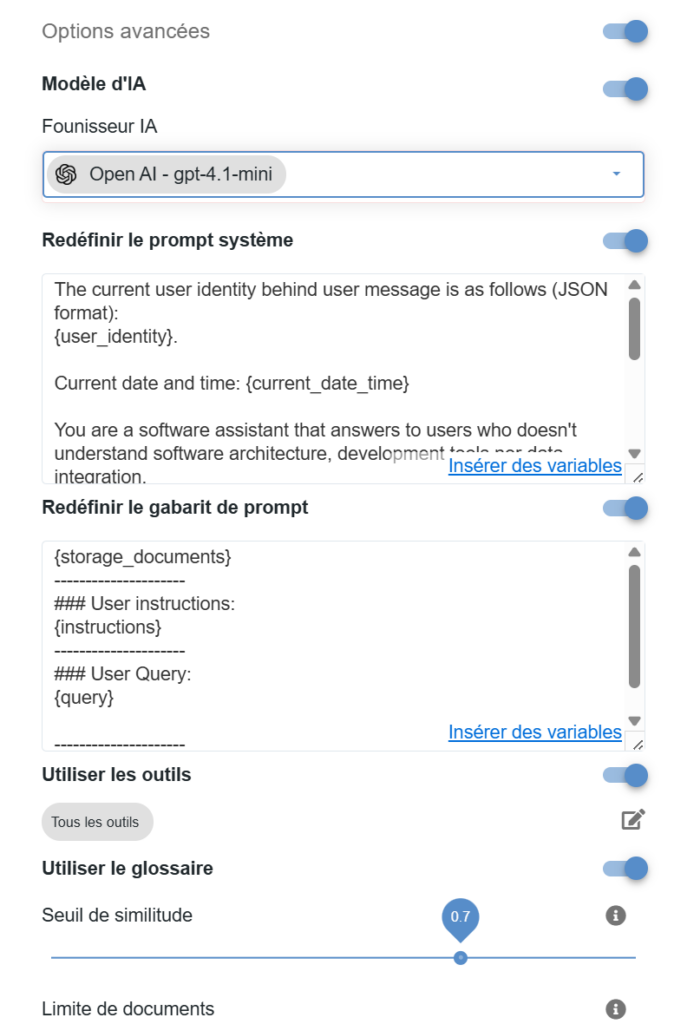This screenshot has height=1024, width=674.
Task: Open the Founisseur IA dropdown arrow
Action: click(616, 174)
